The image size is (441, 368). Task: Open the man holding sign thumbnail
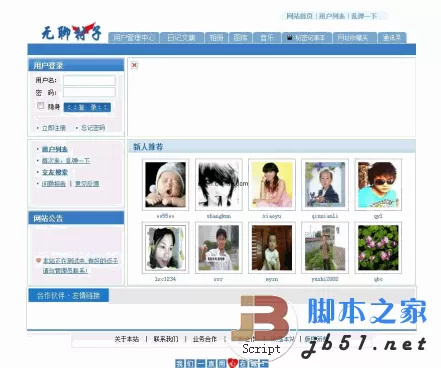click(x=219, y=248)
